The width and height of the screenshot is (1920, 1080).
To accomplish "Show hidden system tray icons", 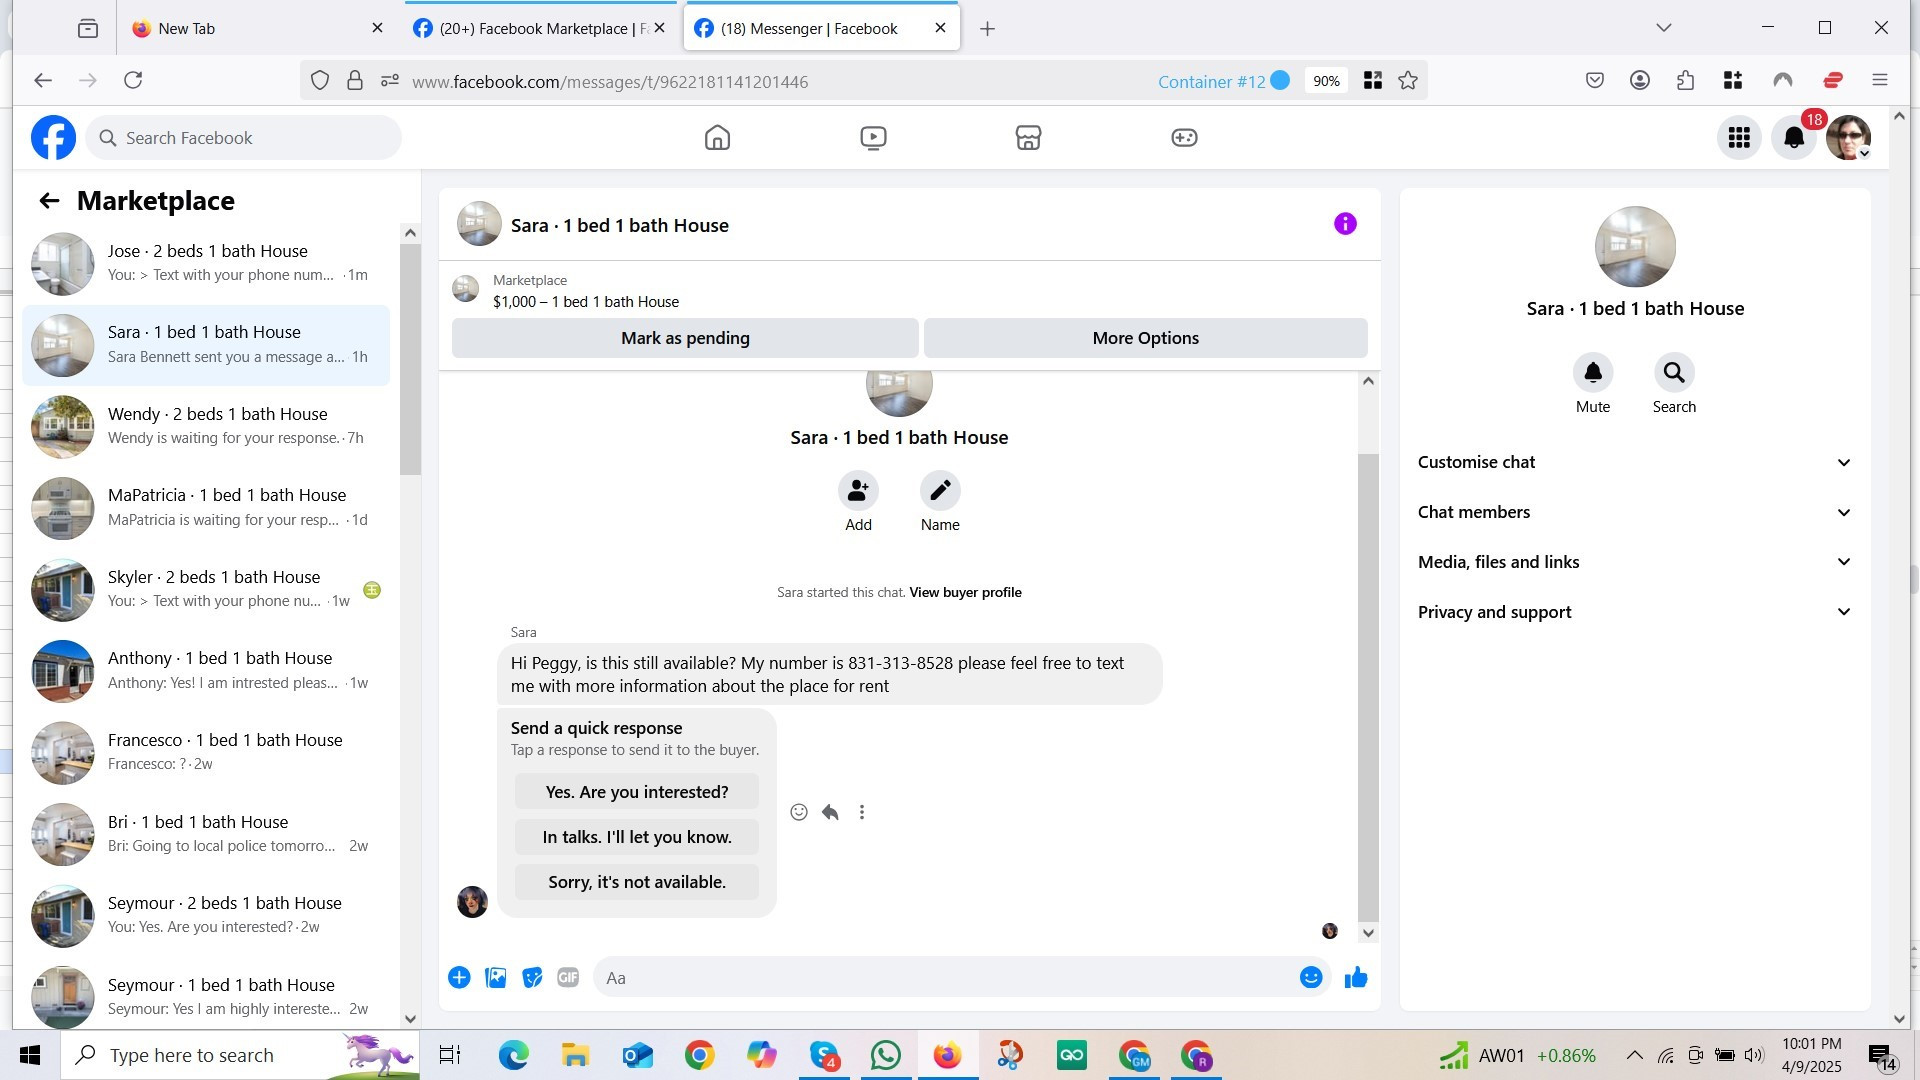I will click(1634, 1055).
